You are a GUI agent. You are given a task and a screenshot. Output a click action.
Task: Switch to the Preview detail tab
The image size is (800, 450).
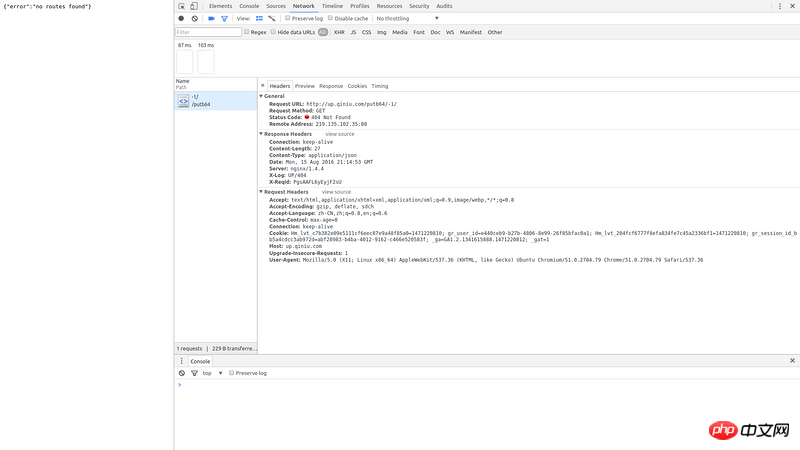pos(305,86)
